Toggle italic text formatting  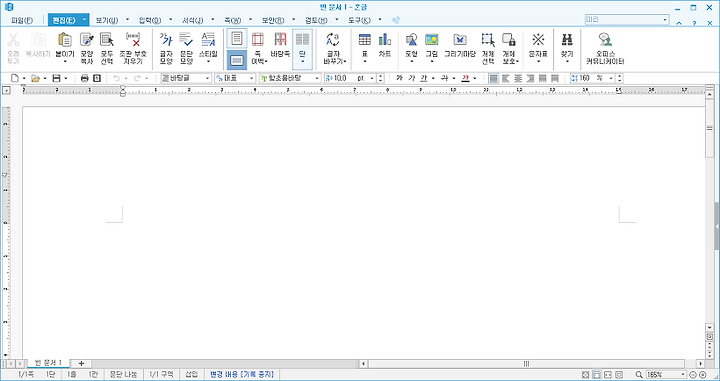click(x=411, y=78)
